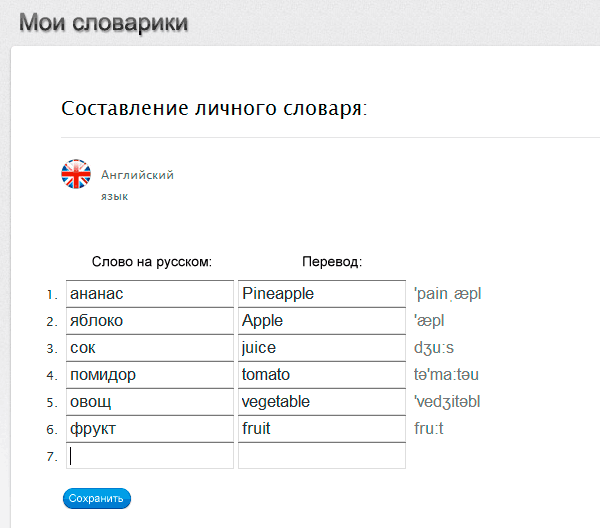Click the Russian field containing сок

(149, 348)
